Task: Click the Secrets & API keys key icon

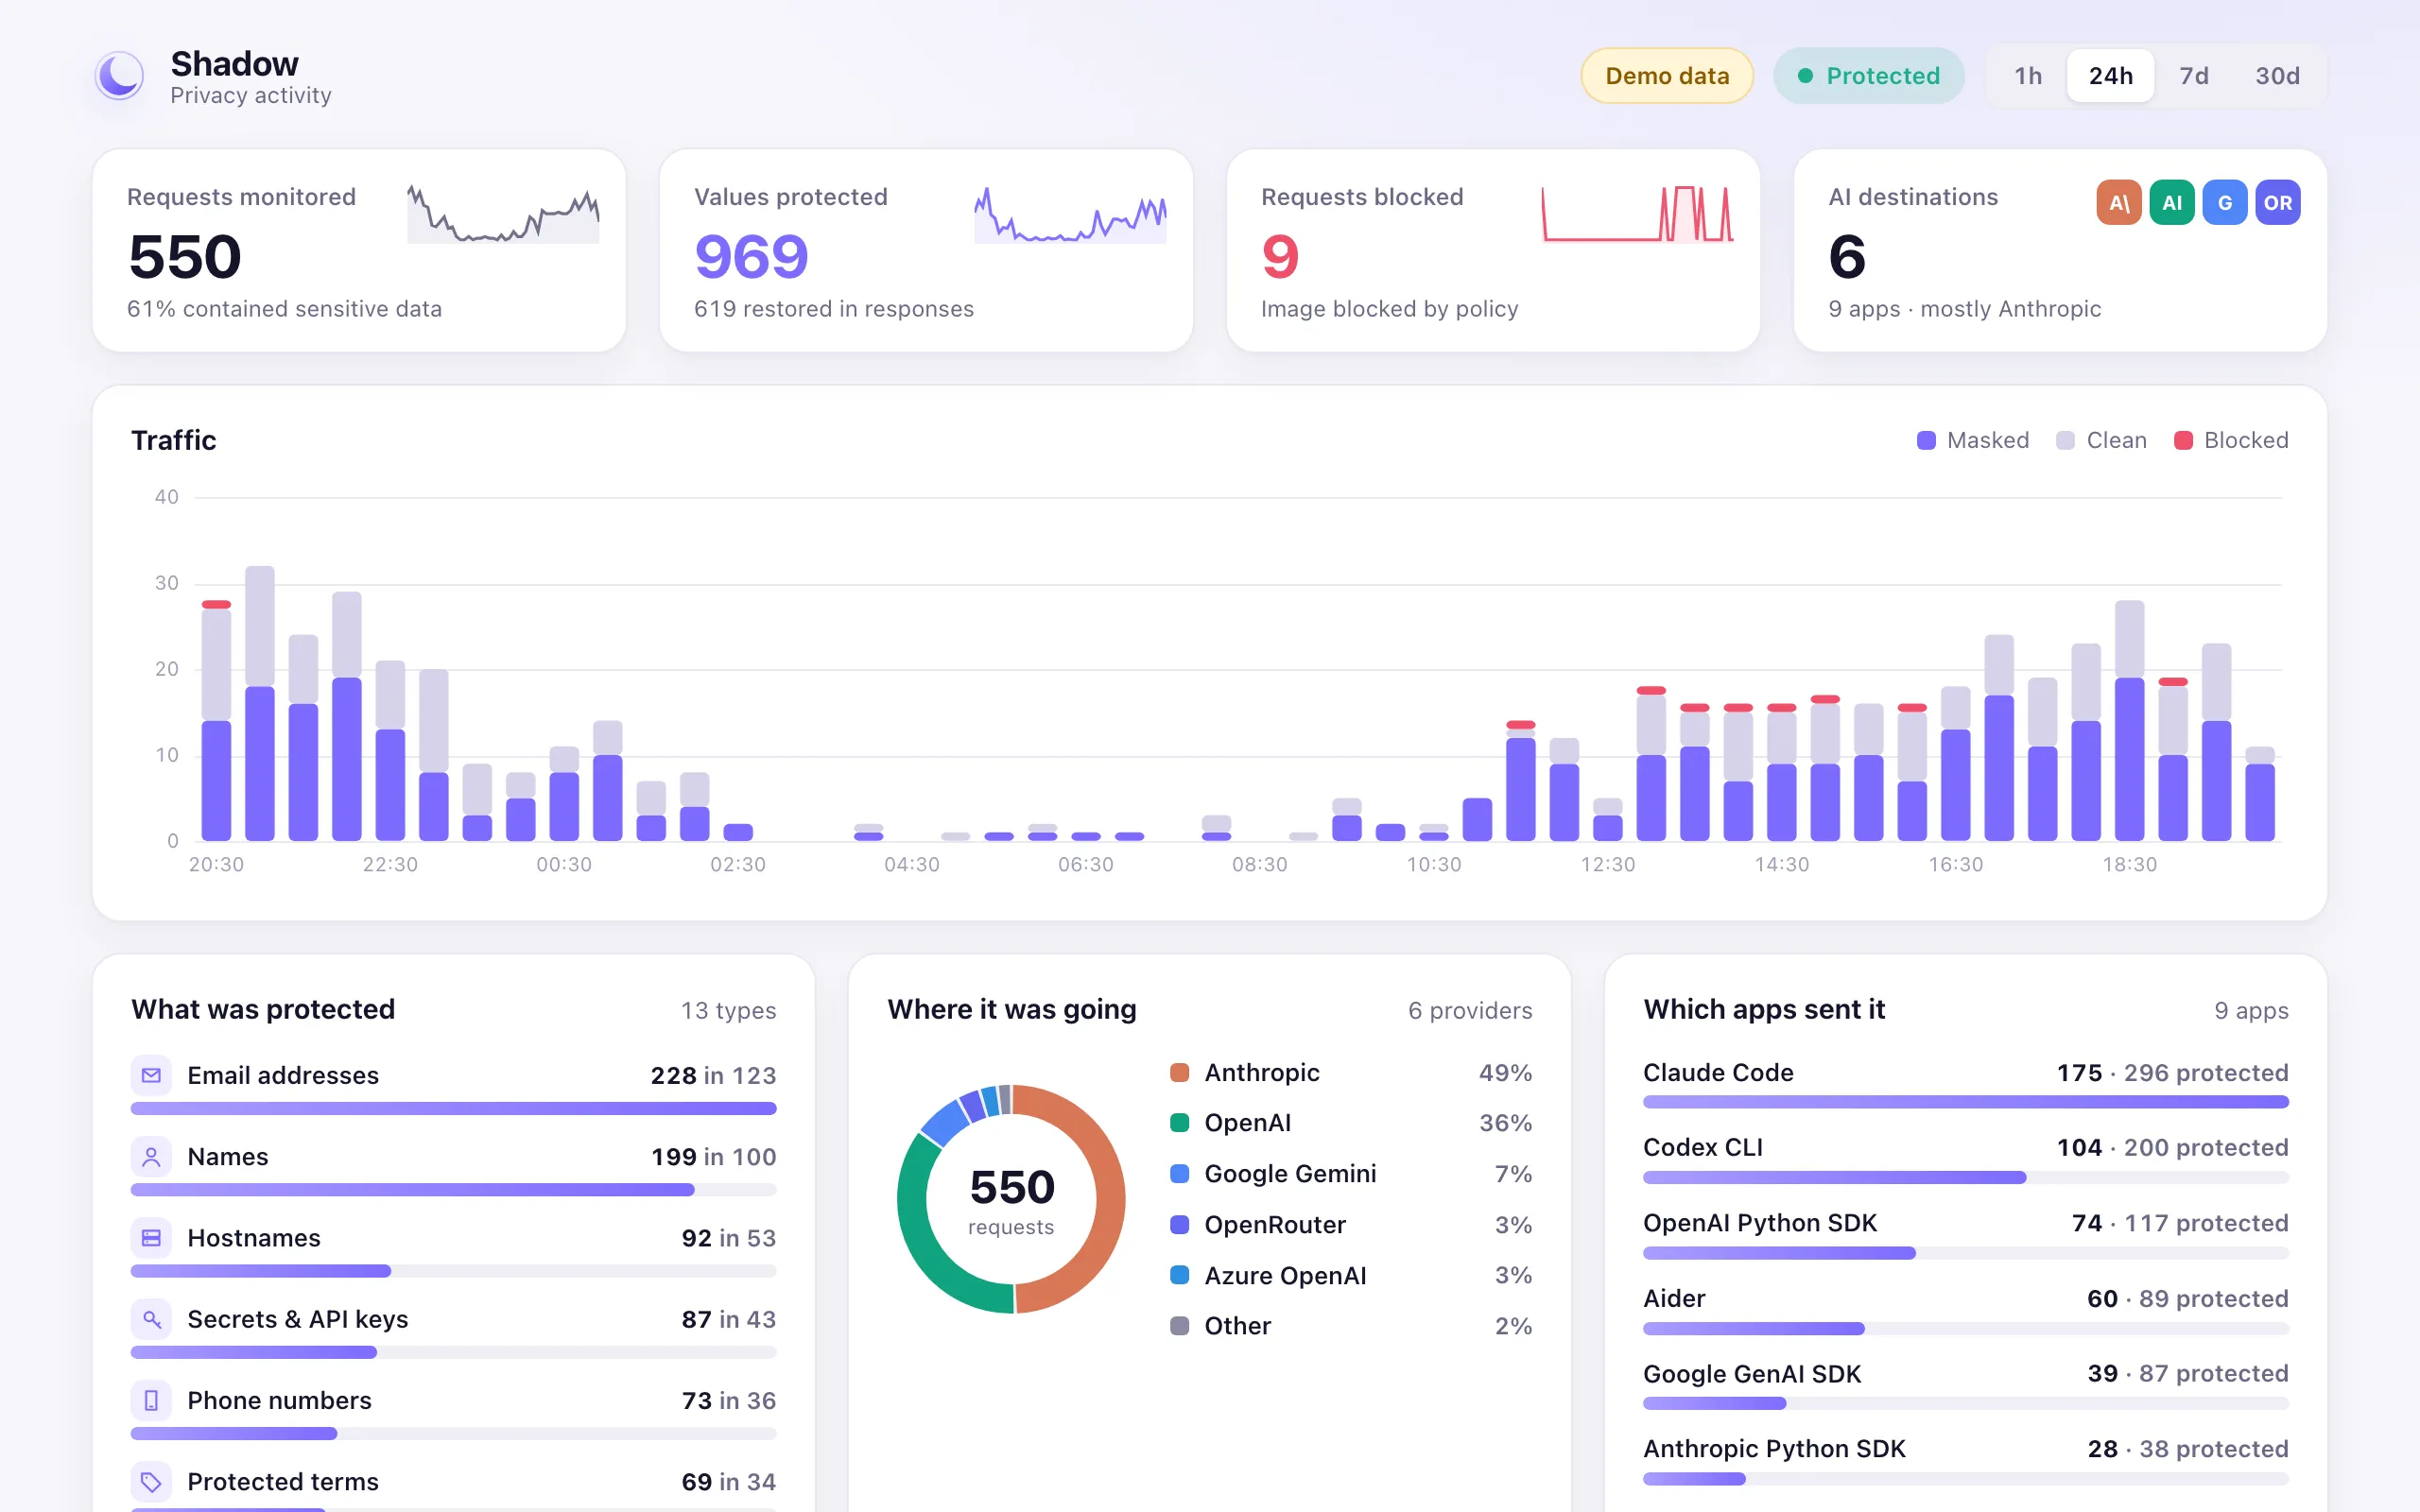Action: coord(151,1319)
